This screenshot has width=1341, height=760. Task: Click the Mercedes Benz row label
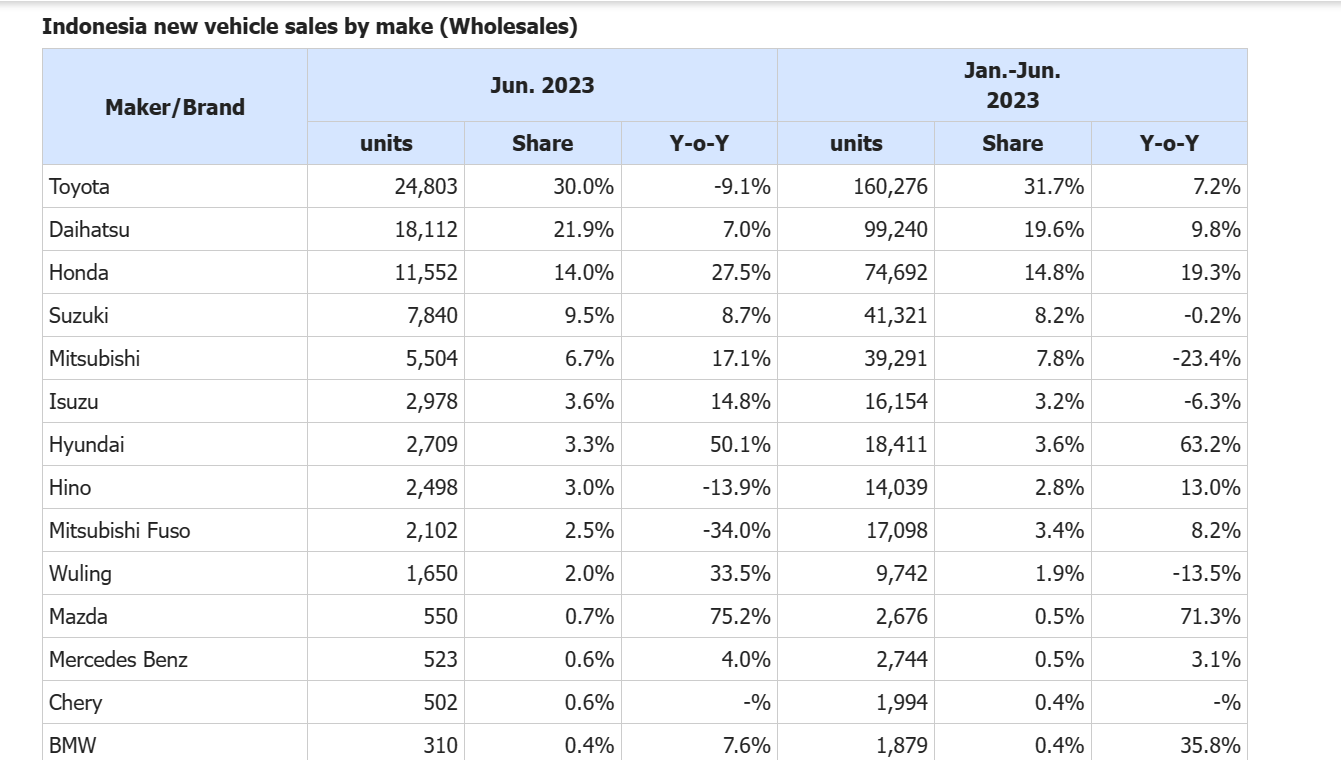(x=119, y=660)
